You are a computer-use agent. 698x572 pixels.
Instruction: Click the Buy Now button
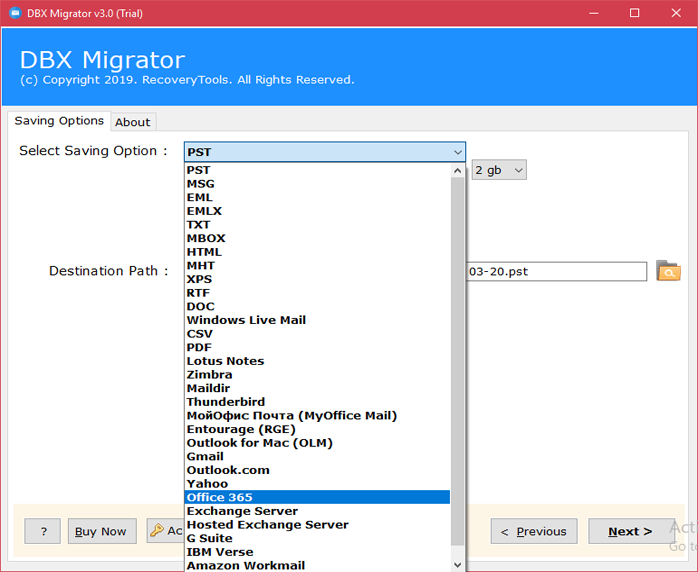point(102,531)
